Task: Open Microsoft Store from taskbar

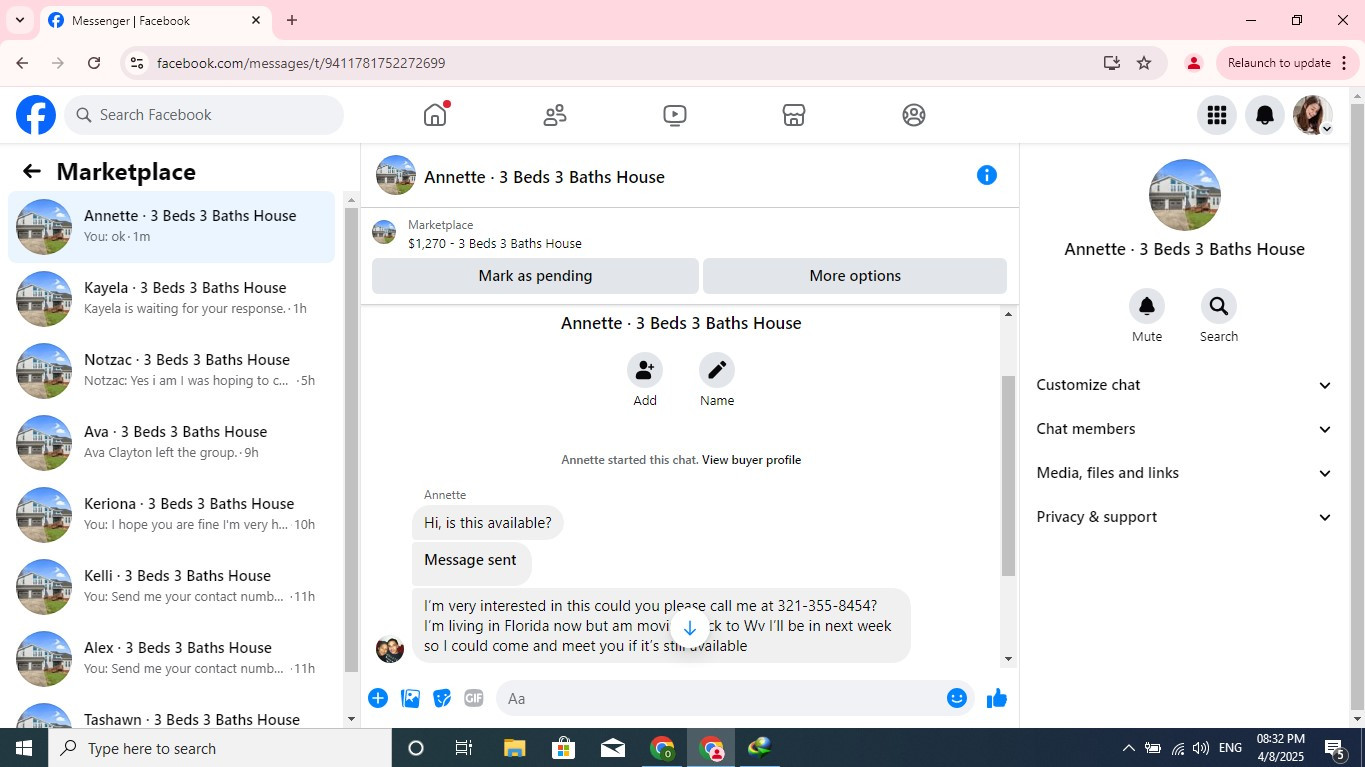Action: pos(564,748)
